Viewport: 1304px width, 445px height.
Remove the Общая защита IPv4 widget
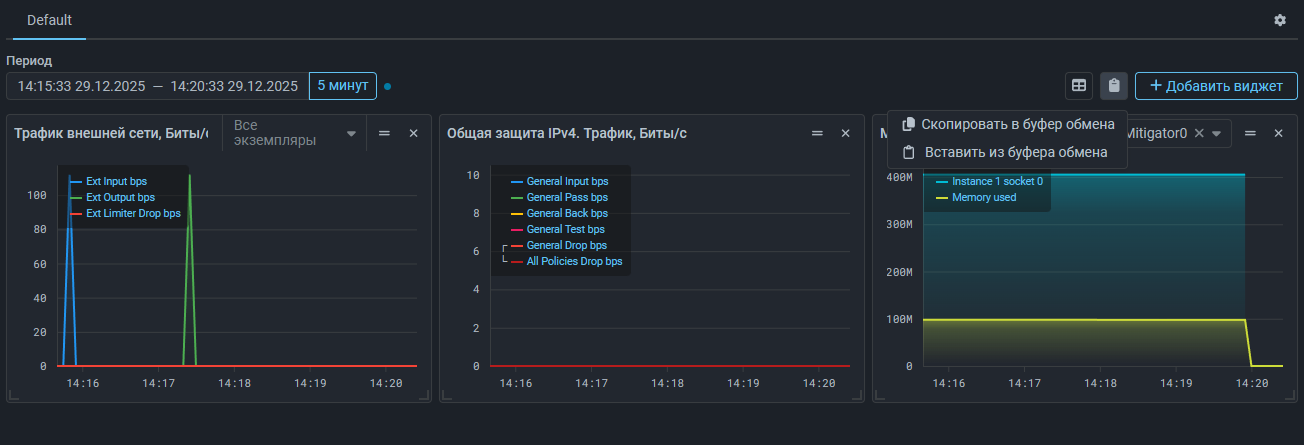pyautogui.click(x=845, y=133)
